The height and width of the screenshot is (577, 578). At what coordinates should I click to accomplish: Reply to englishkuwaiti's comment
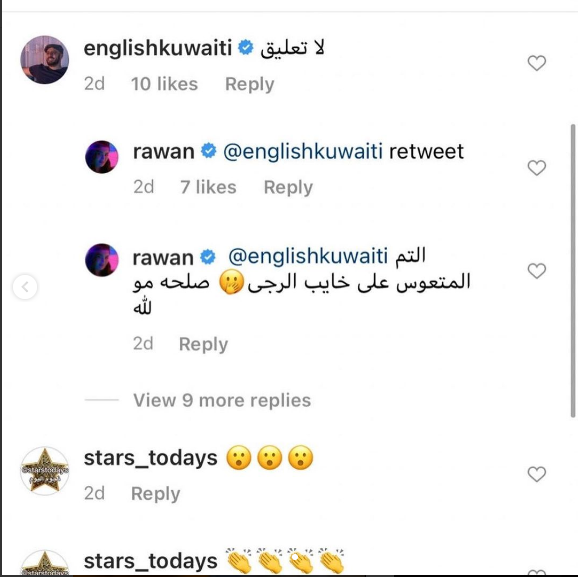[x=250, y=84]
